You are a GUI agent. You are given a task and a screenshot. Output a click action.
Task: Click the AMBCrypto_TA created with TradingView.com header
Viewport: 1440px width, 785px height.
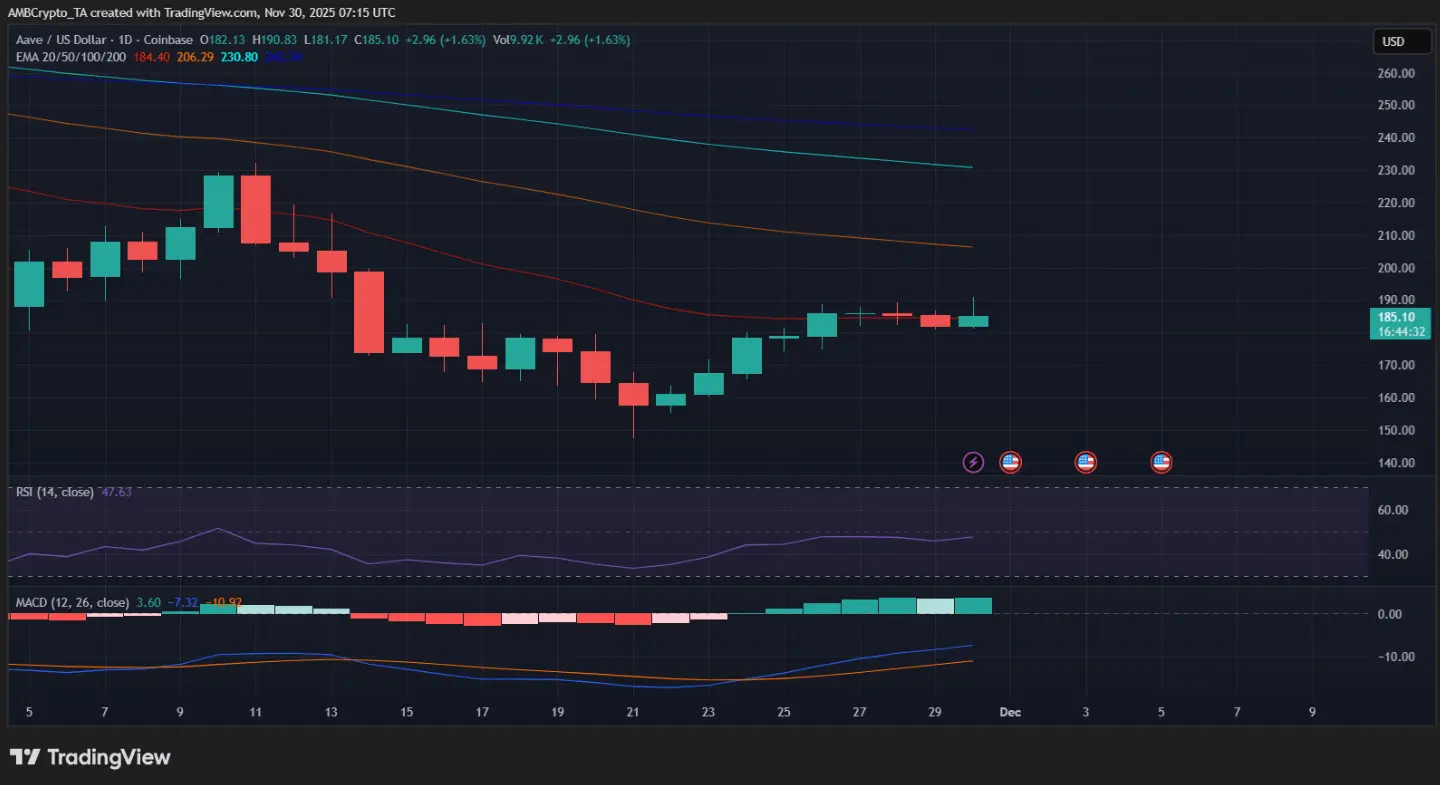click(201, 12)
